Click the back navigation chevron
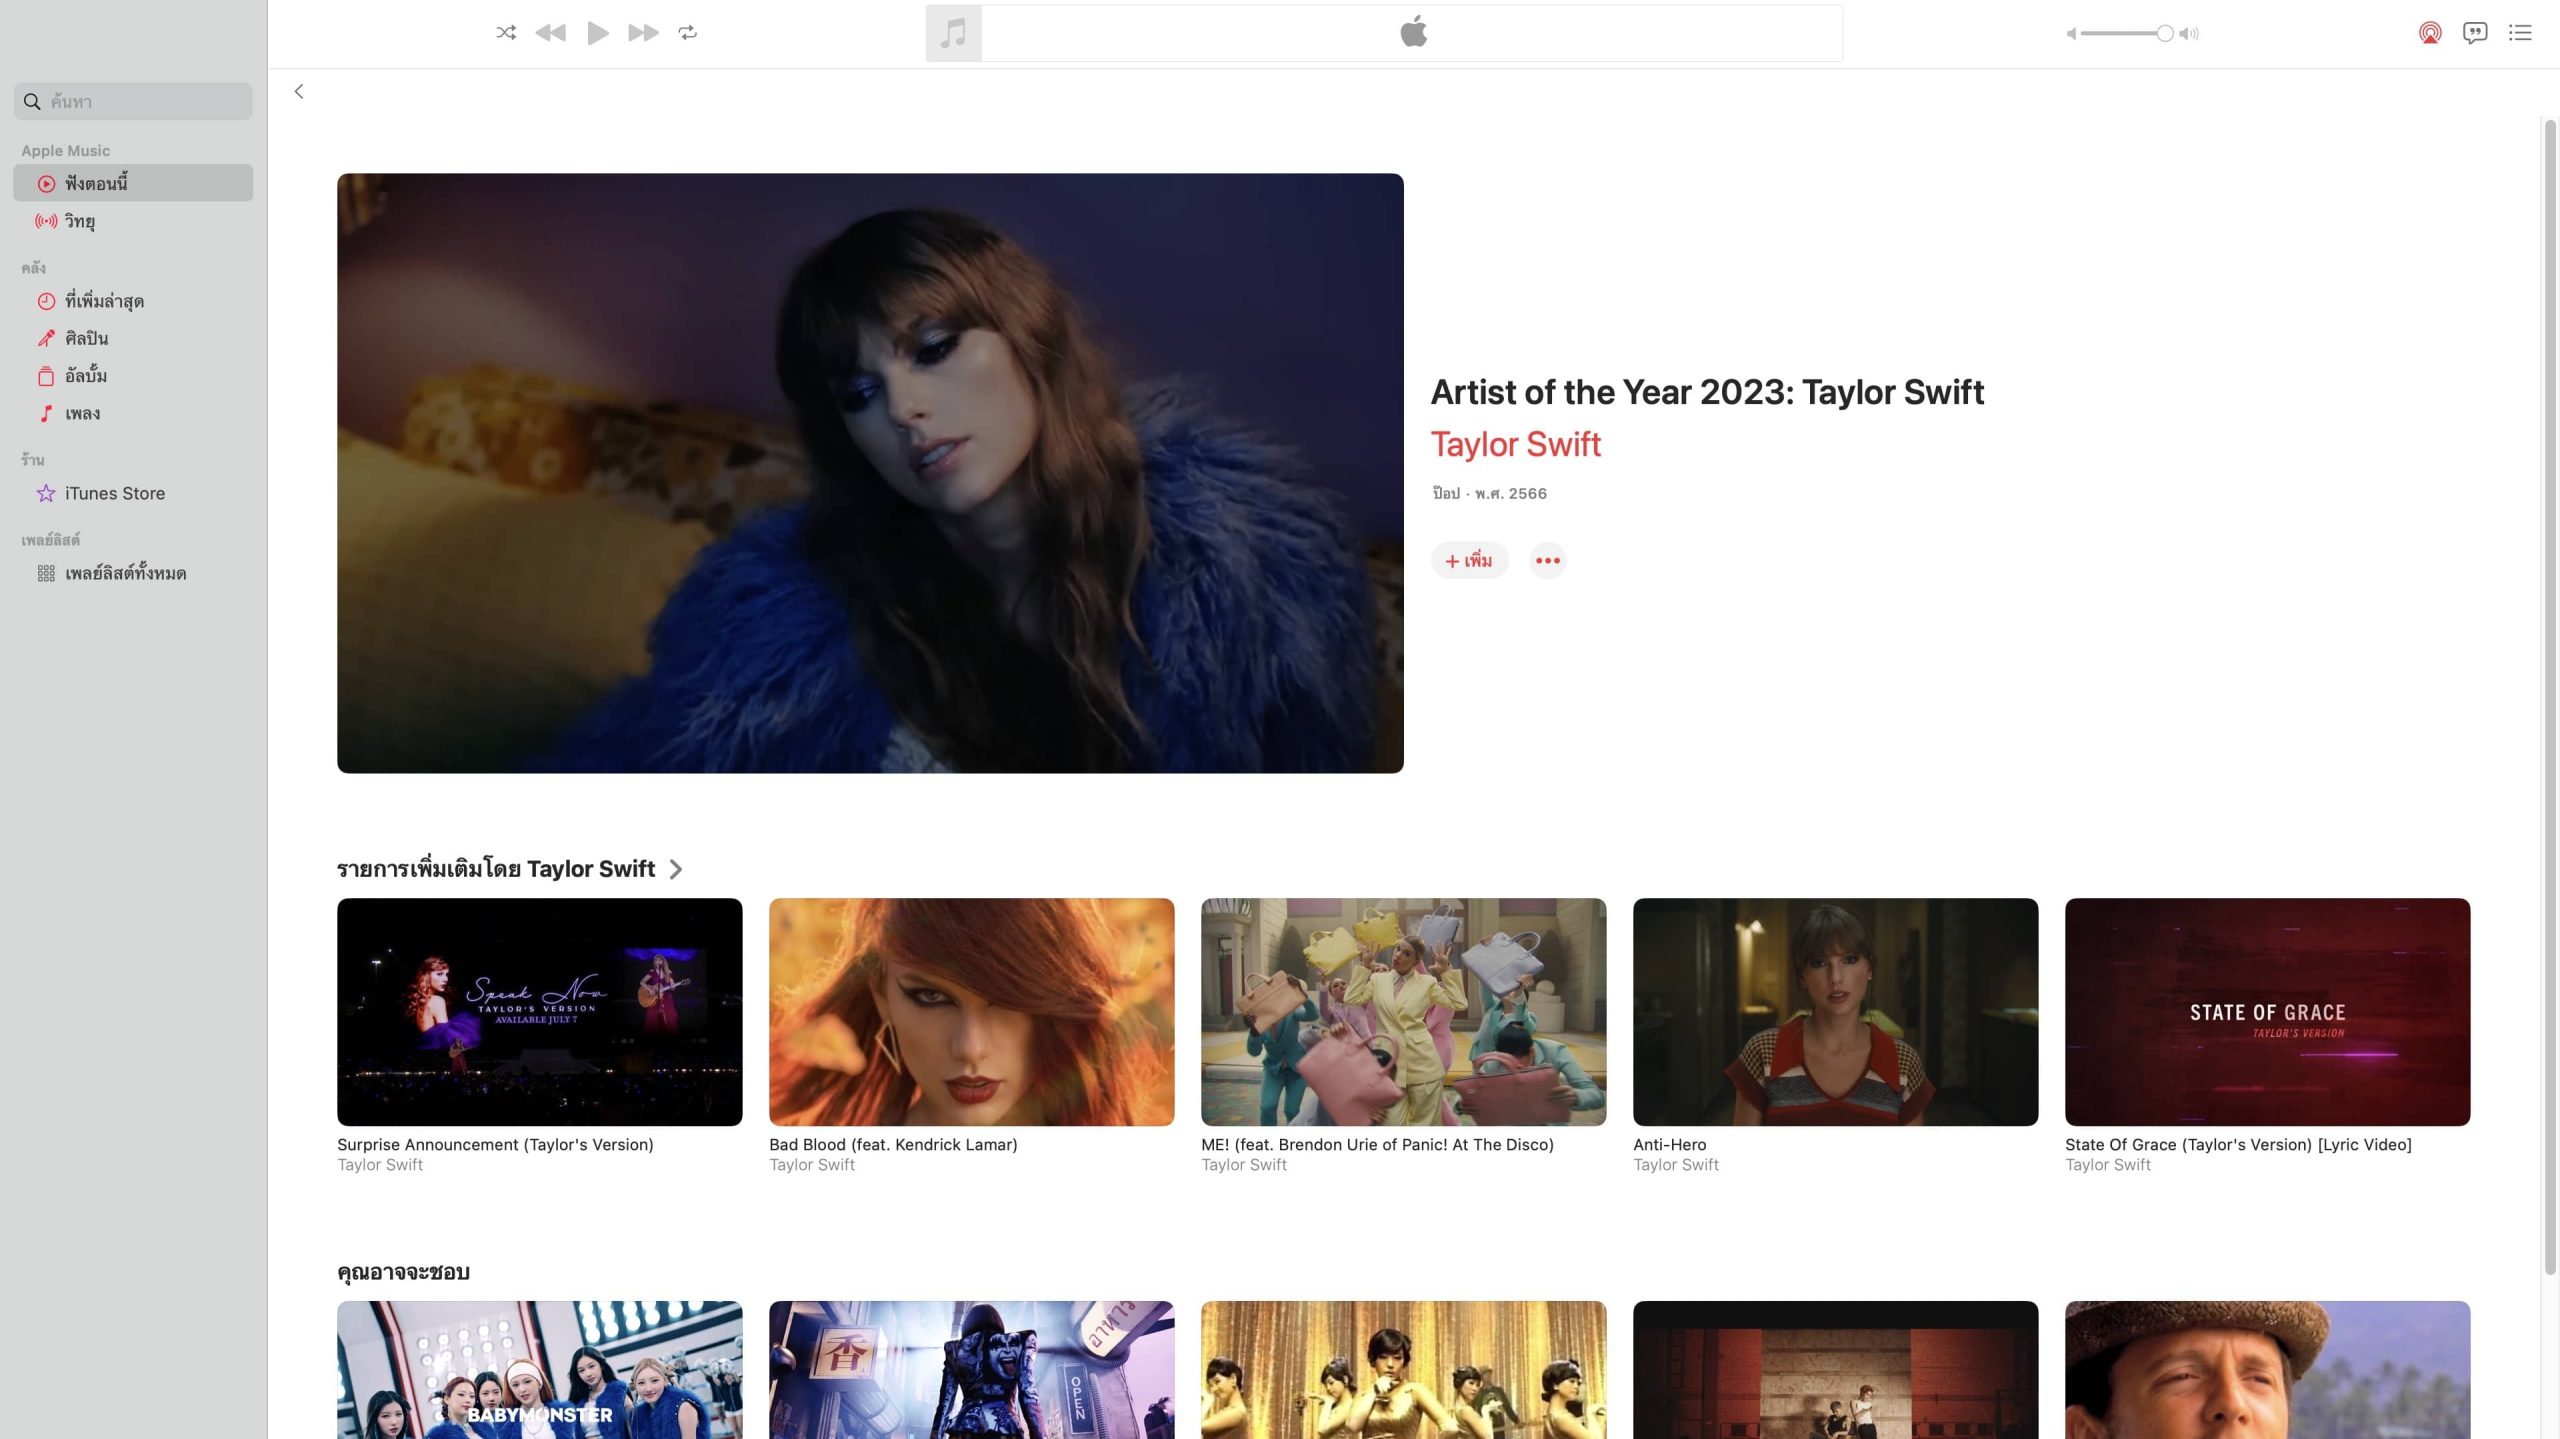Image resolution: width=2560 pixels, height=1439 pixels. pyautogui.click(x=299, y=91)
